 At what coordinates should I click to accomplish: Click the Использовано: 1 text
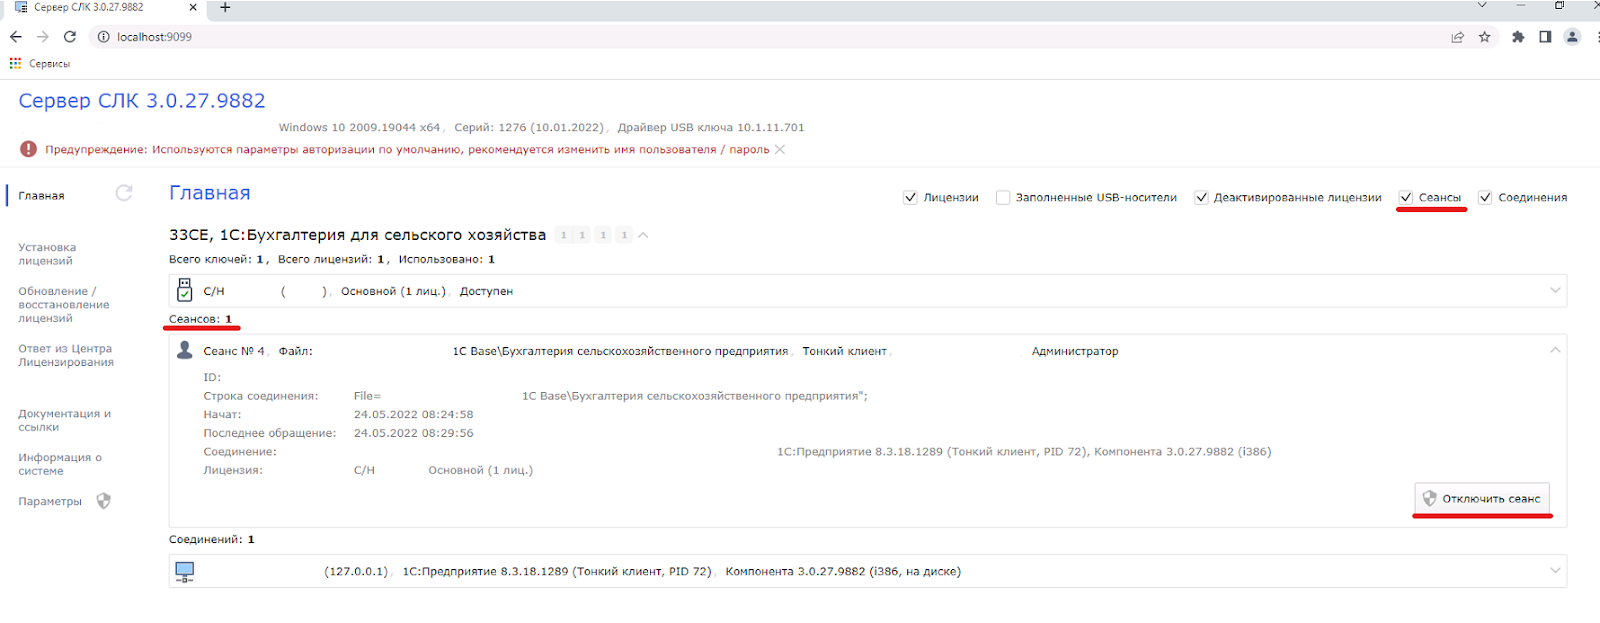point(447,259)
